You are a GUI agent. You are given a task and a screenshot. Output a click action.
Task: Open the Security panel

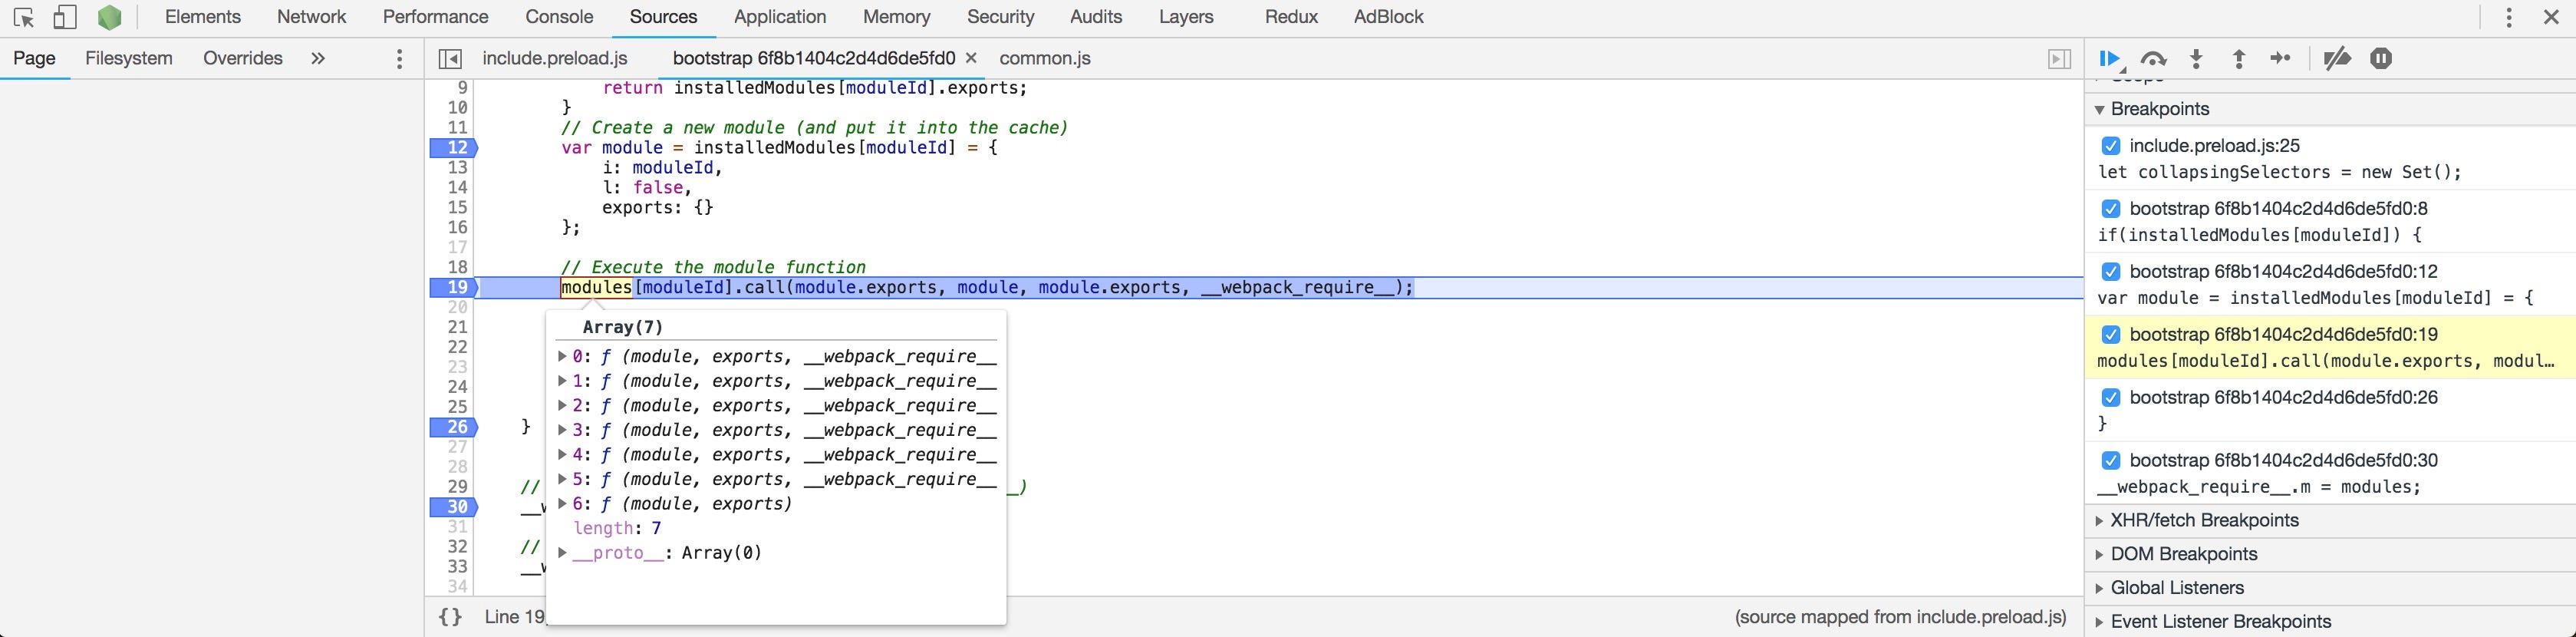1001,17
